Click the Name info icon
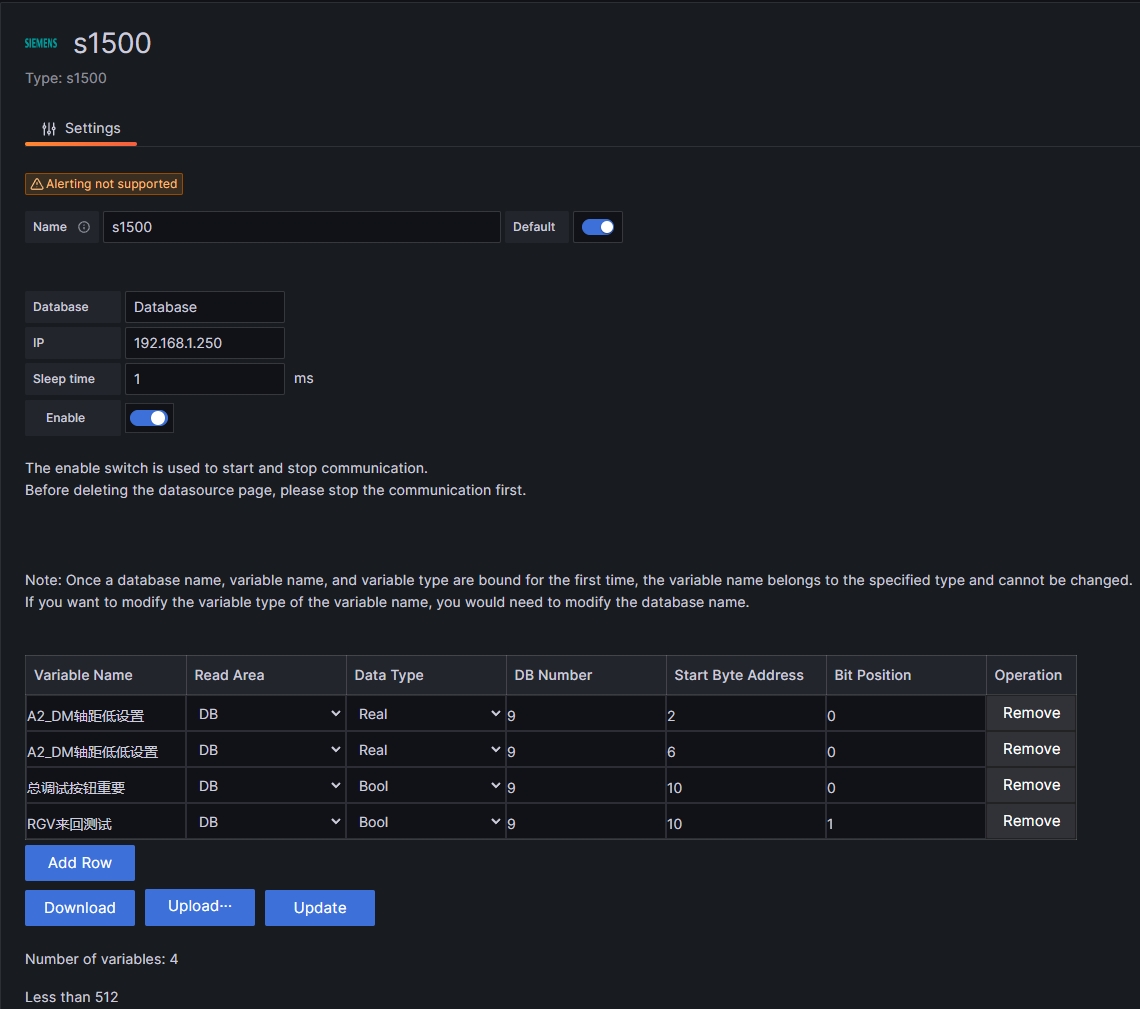 (84, 227)
